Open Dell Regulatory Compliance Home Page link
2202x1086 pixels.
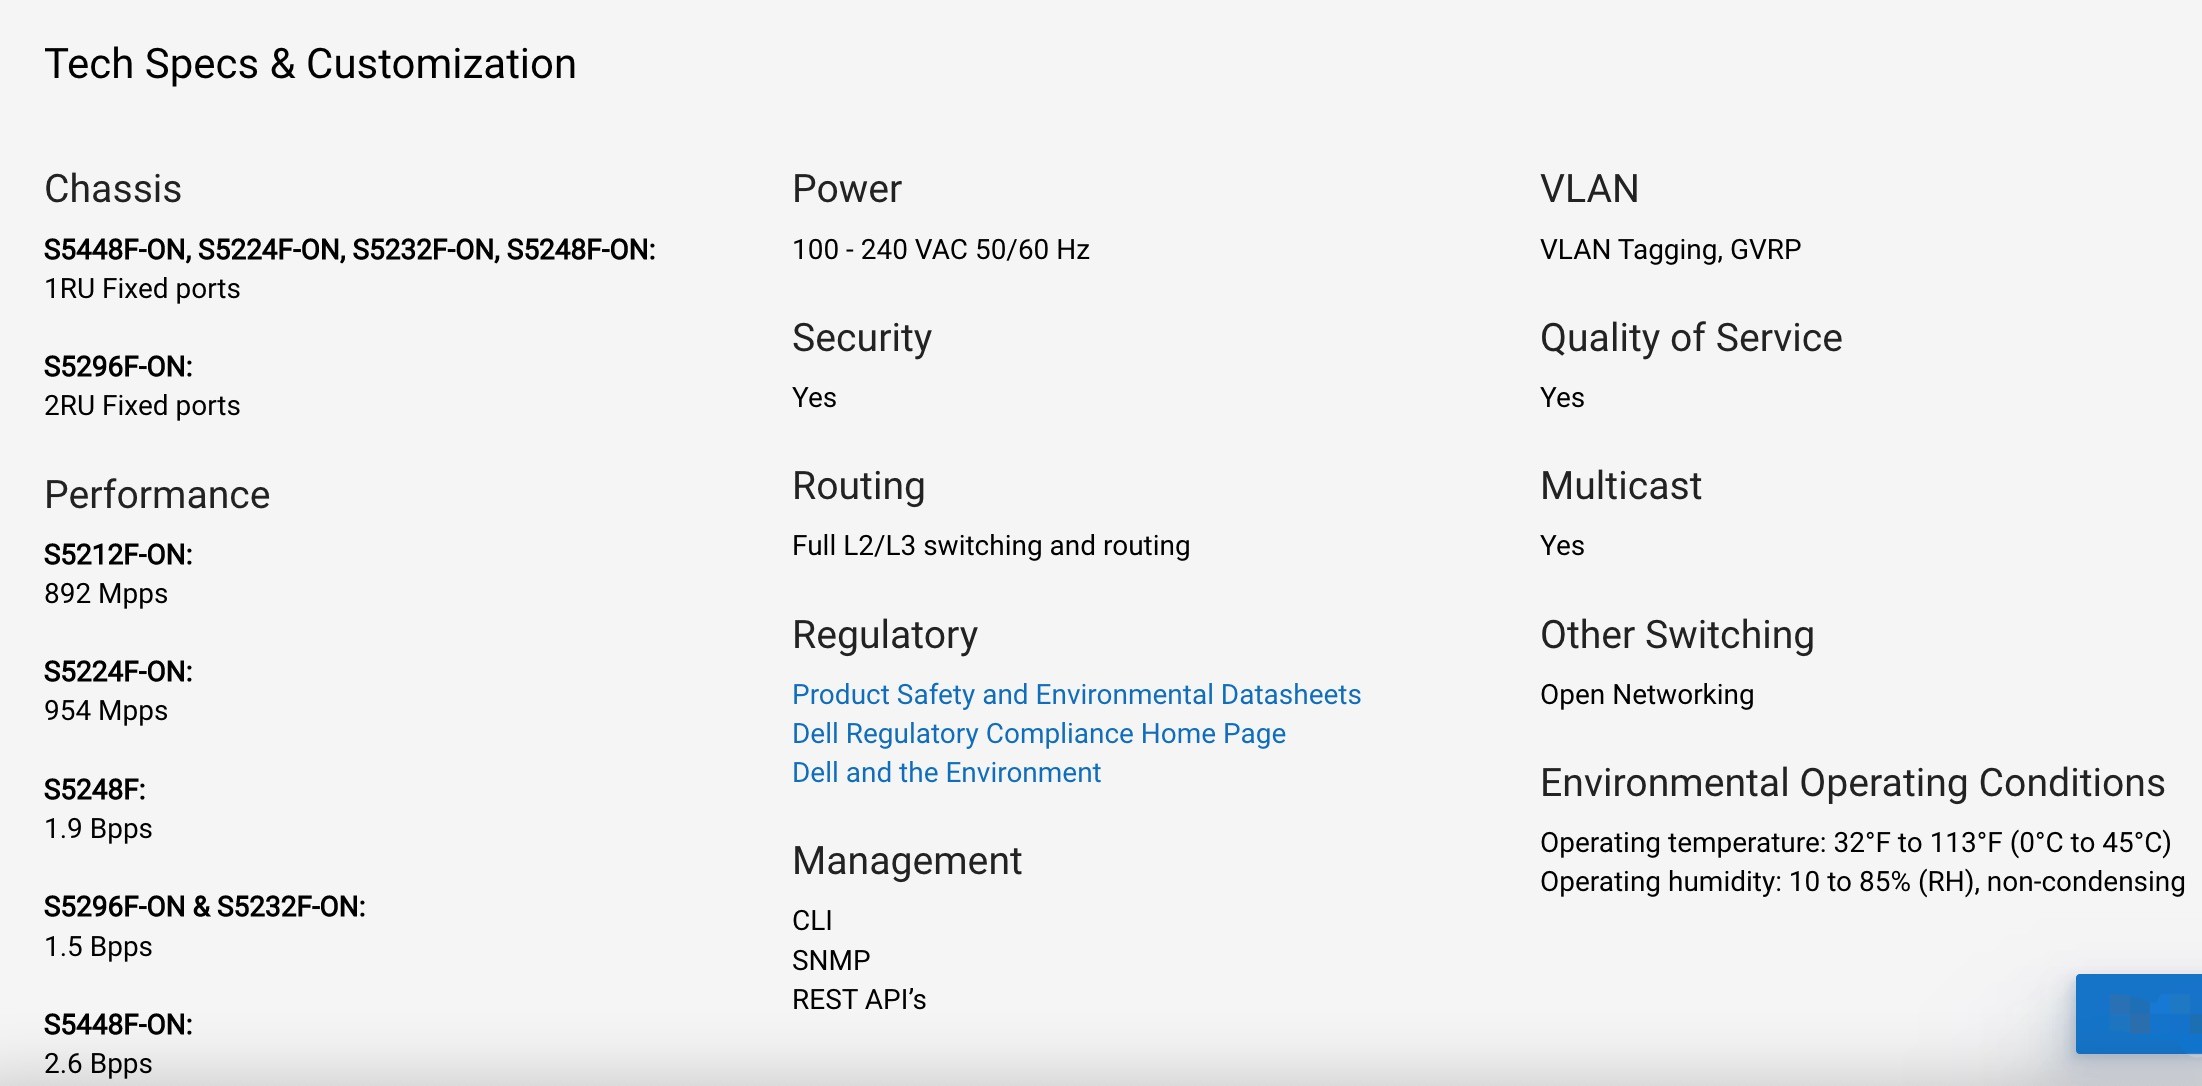pos(1038,733)
